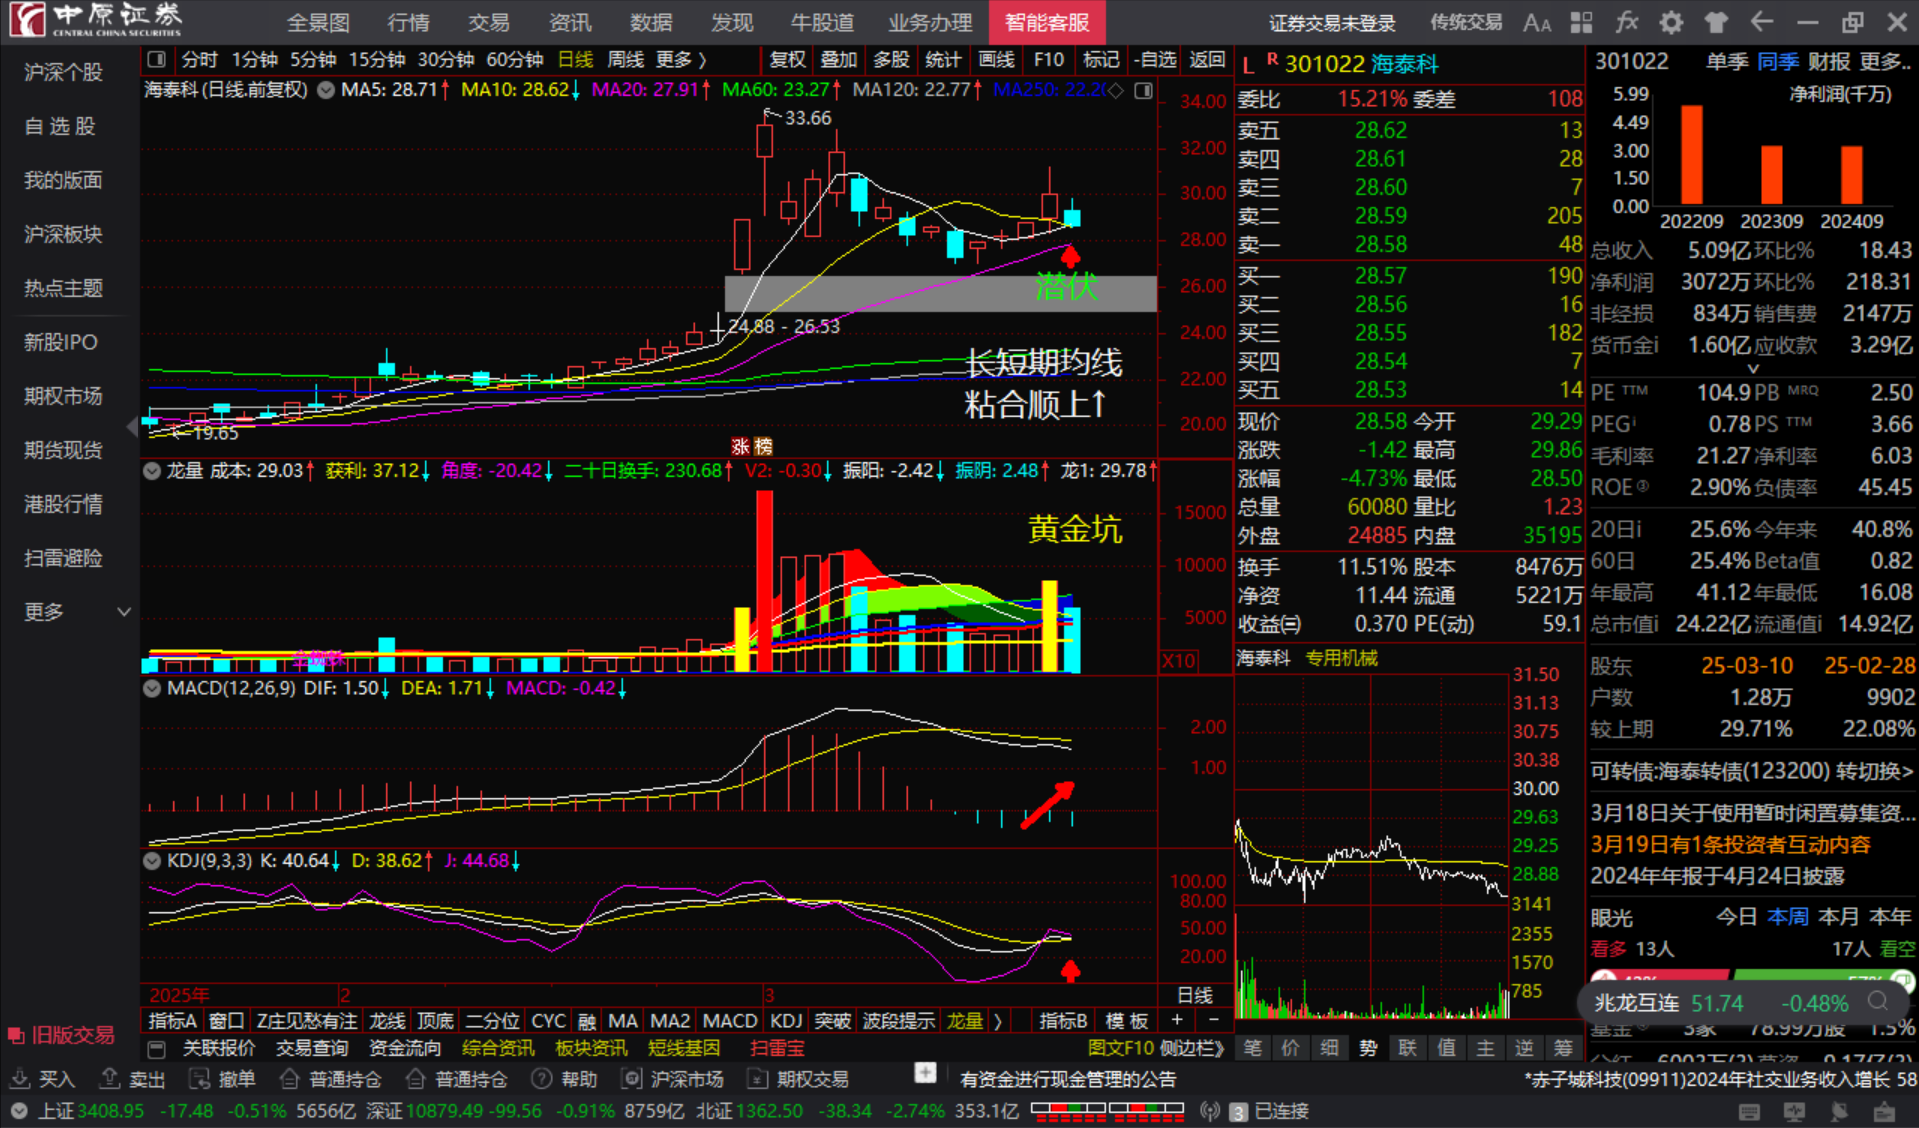Open the skin theme shirt icon

tap(1716, 22)
